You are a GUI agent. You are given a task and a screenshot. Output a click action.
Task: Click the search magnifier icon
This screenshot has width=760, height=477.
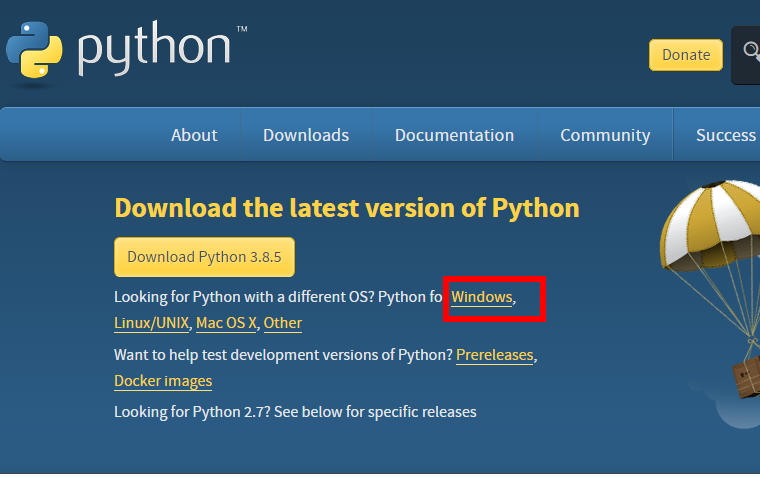coord(751,50)
